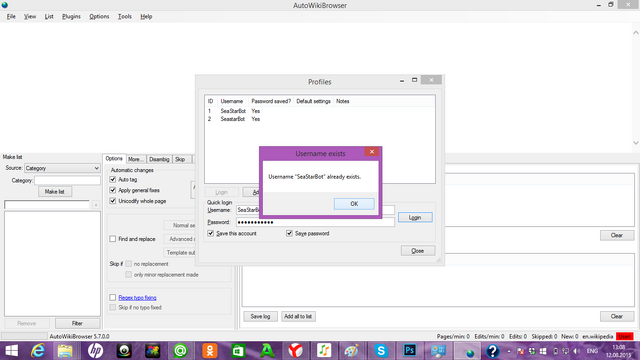The image size is (640, 360).
Task: Open the green letter A app on taskbar
Action: point(267,351)
